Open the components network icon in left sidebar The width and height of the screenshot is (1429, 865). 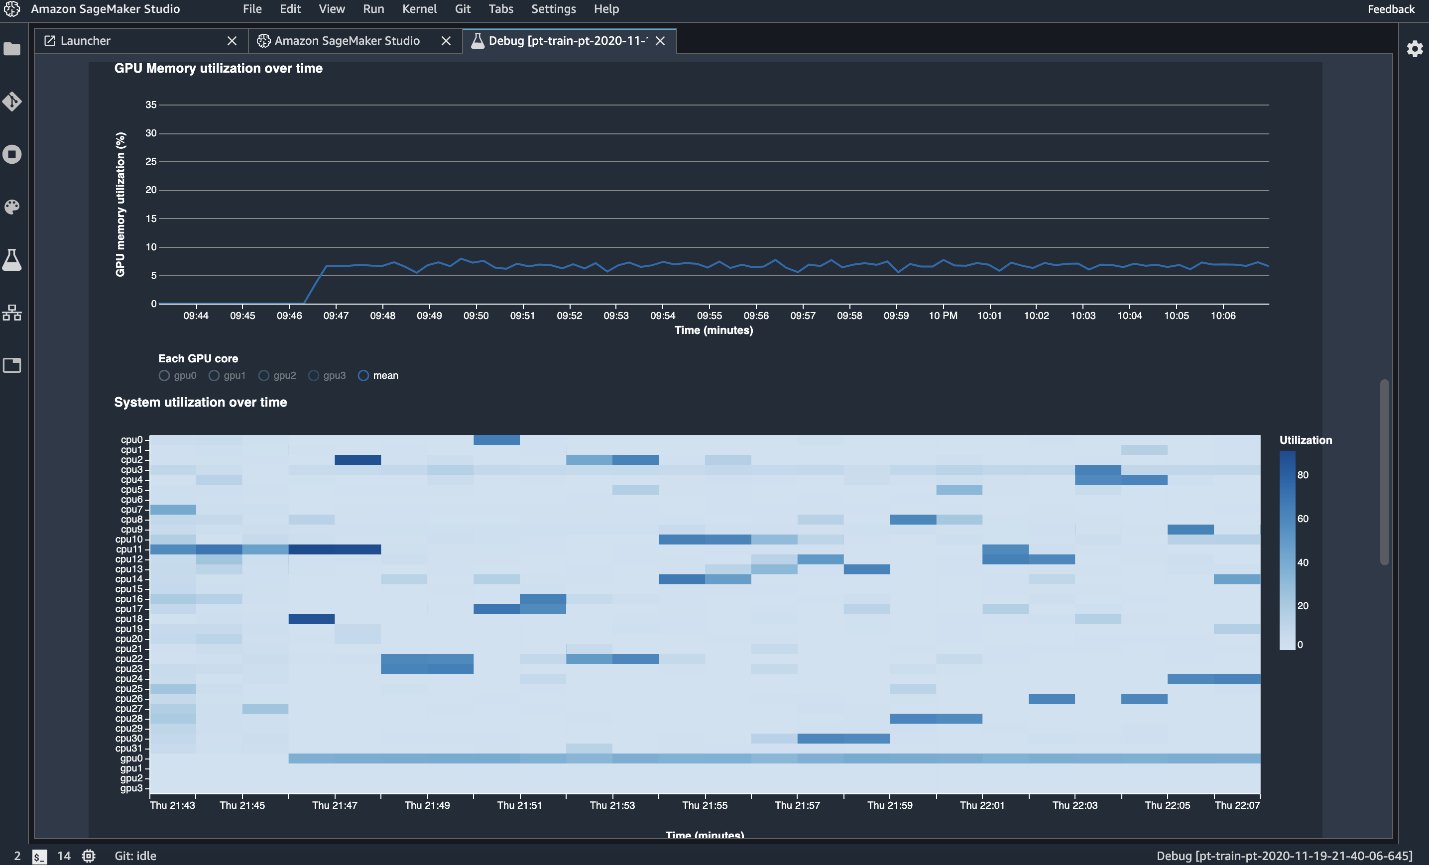click(x=12, y=313)
